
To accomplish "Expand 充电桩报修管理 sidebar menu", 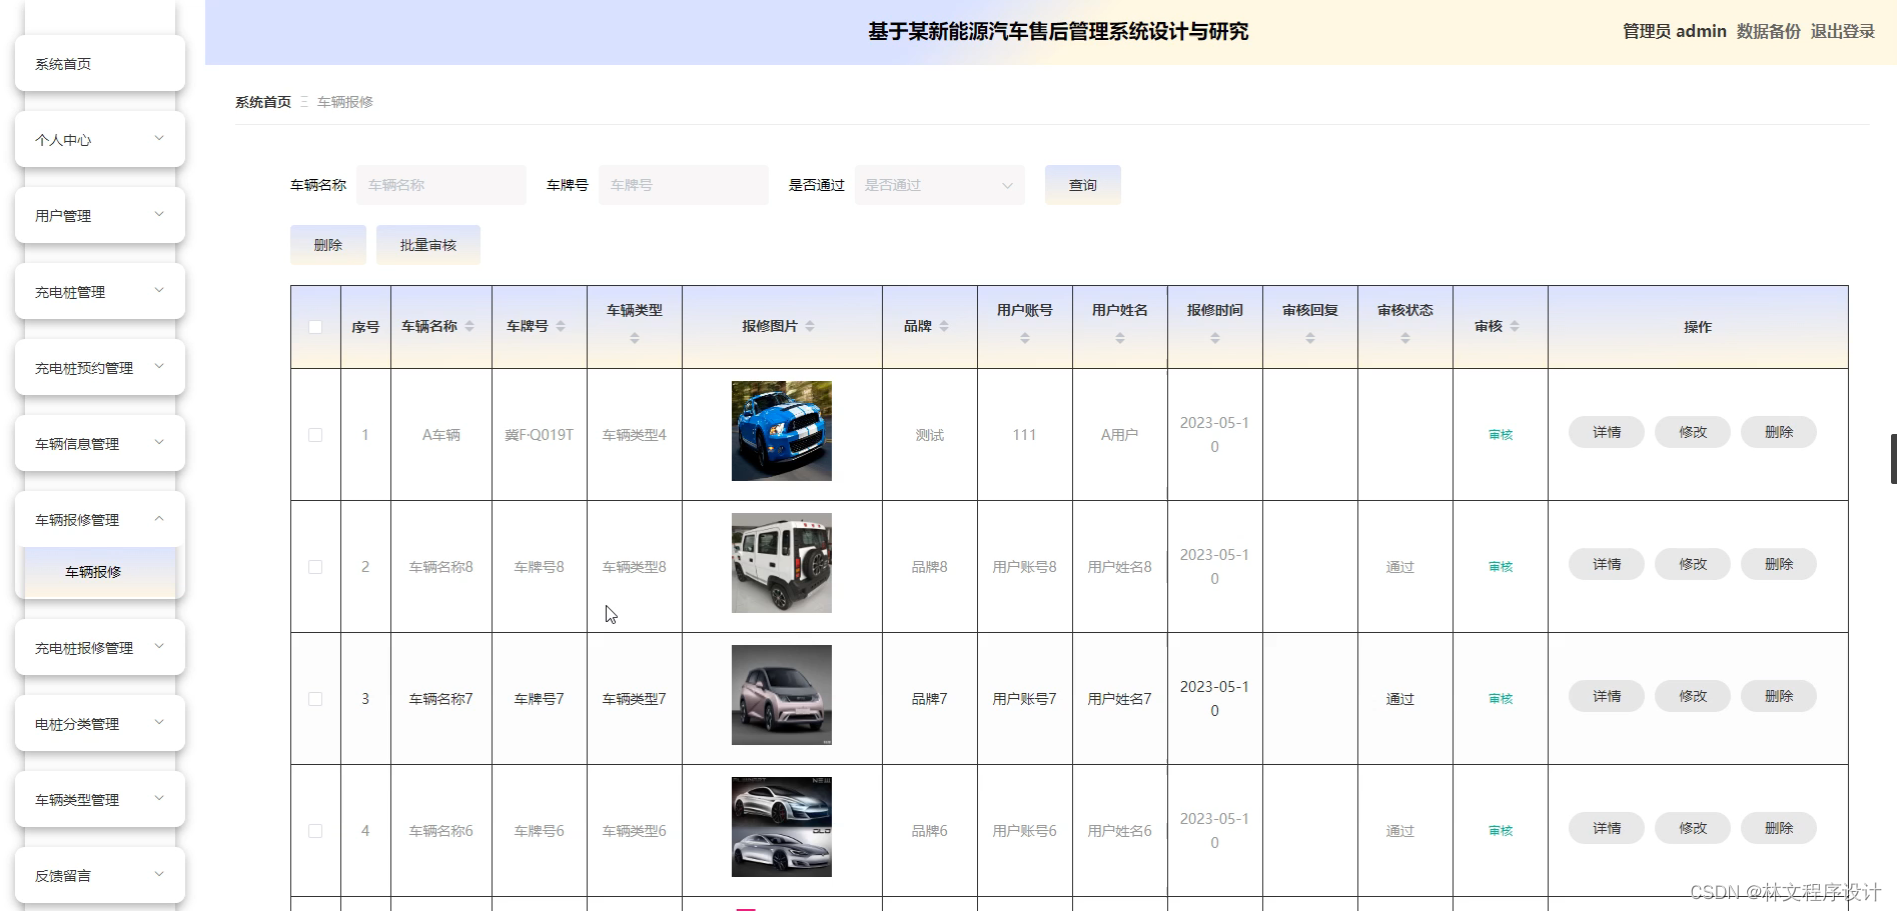I will (x=100, y=647).
